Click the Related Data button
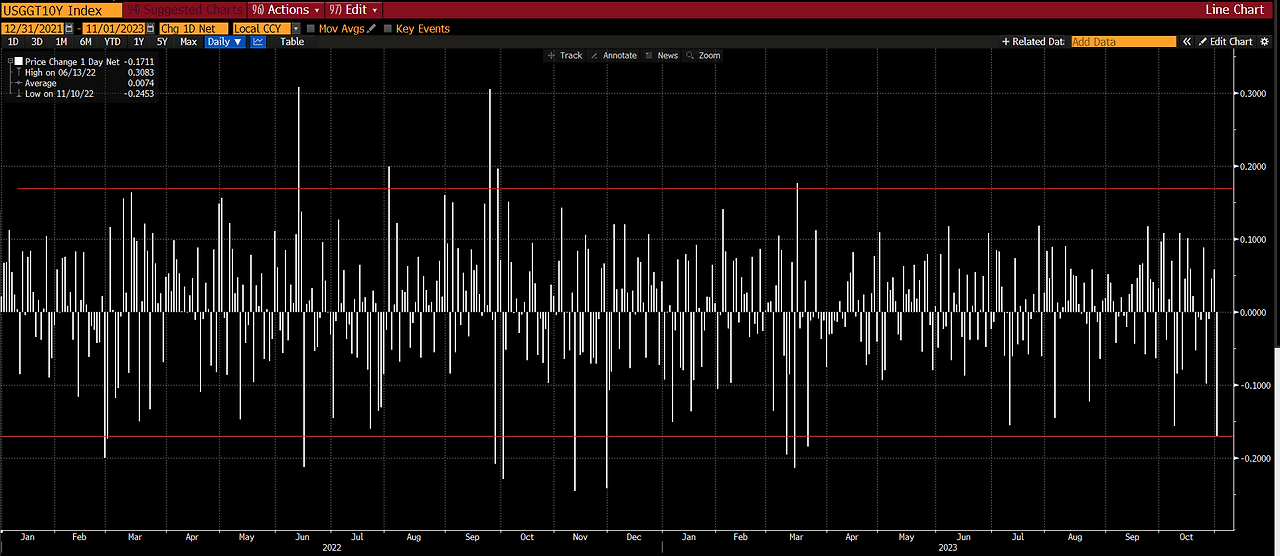 pyautogui.click(x=1034, y=42)
